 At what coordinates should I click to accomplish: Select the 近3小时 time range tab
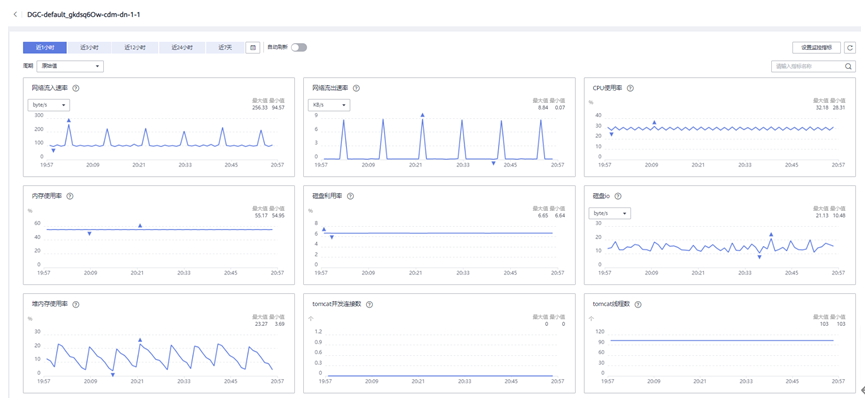[x=90, y=47]
